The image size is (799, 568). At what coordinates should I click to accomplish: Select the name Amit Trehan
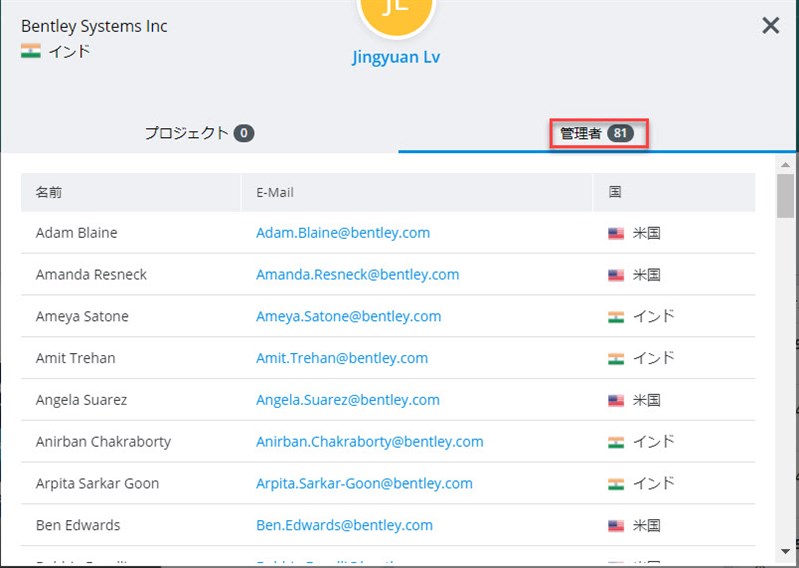75,358
